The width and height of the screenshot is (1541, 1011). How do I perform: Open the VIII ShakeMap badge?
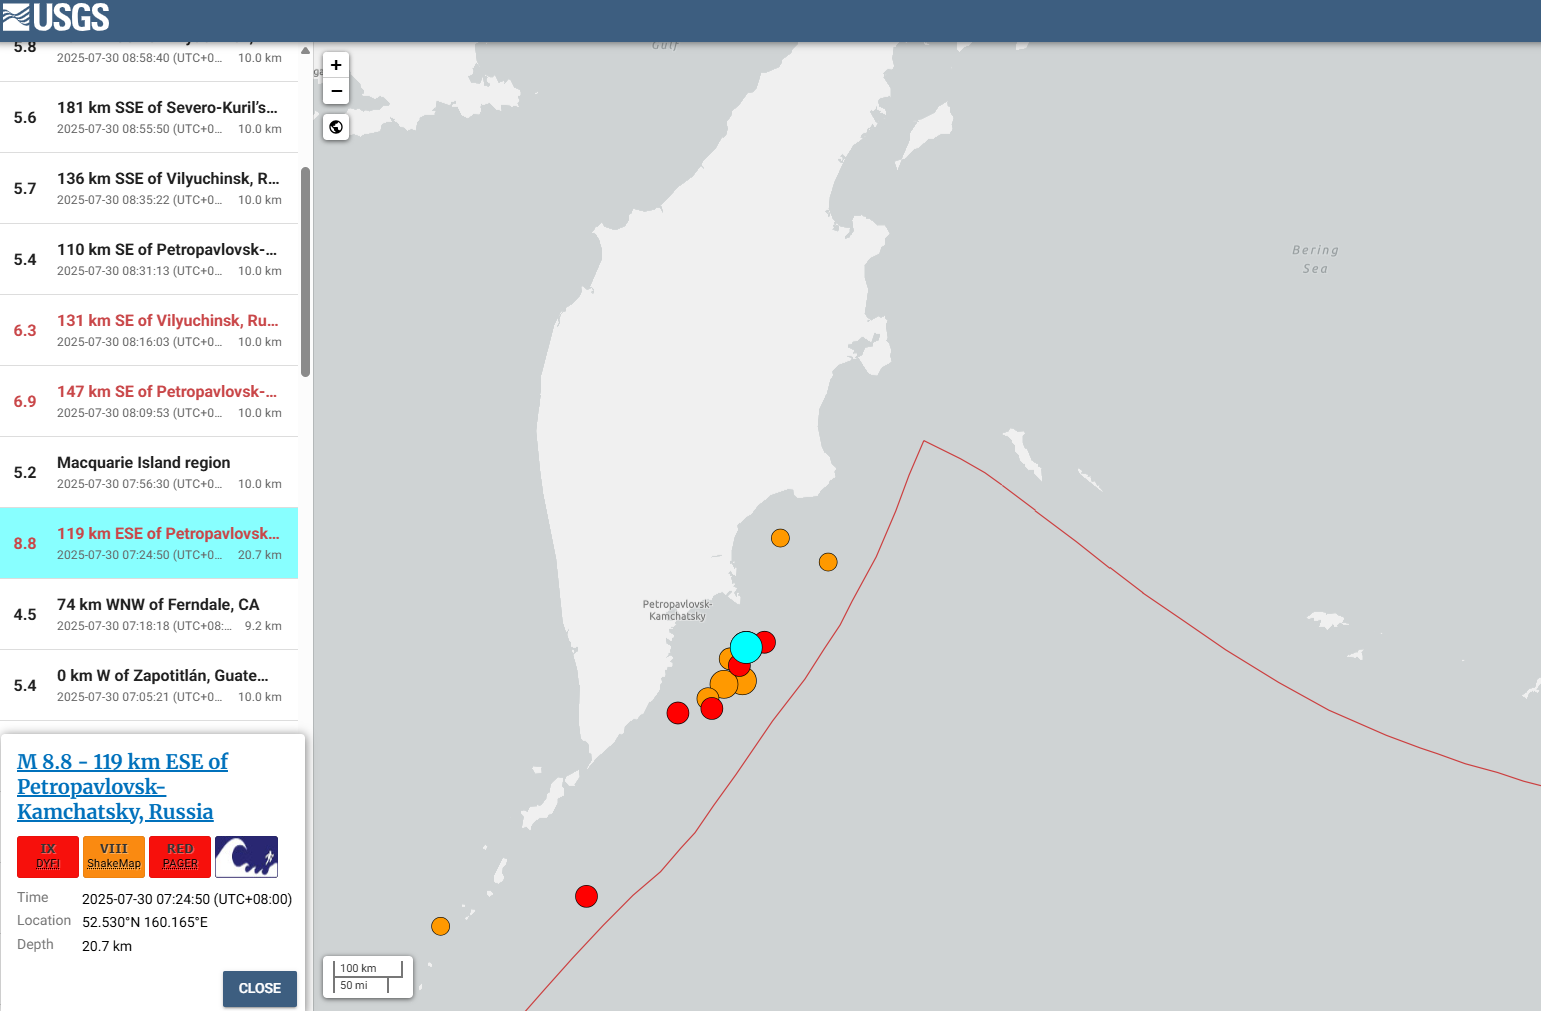click(x=114, y=857)
